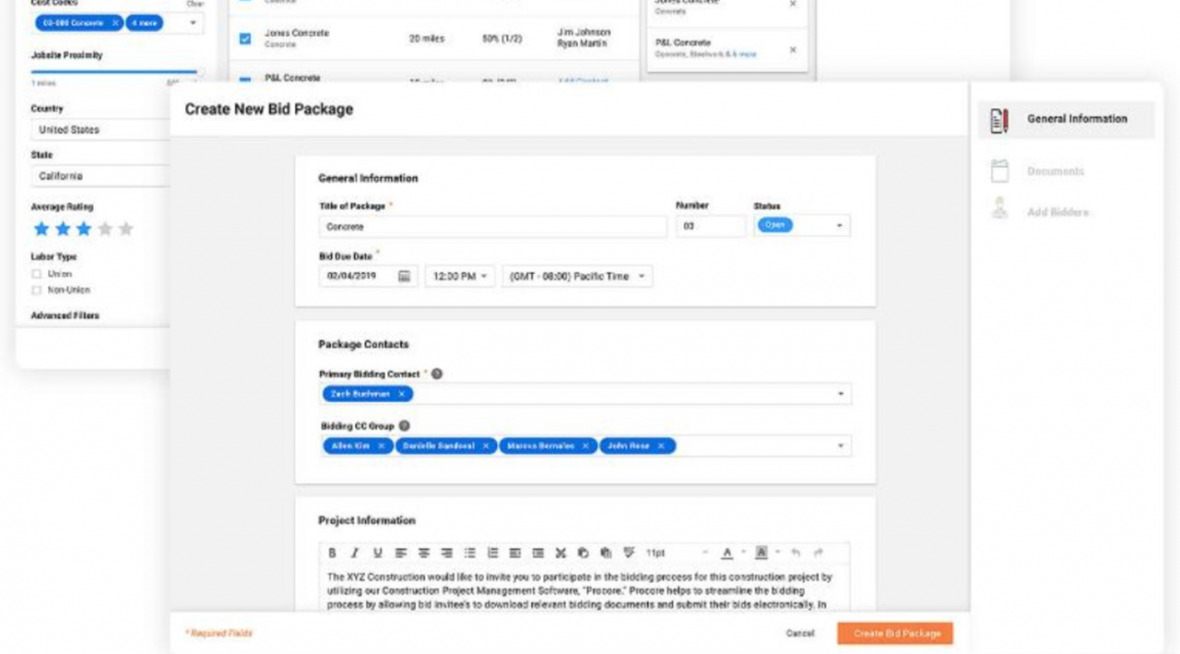
Task: Click the Create Bid Package button
Action: pyautogui.click(x=895, y=633)
